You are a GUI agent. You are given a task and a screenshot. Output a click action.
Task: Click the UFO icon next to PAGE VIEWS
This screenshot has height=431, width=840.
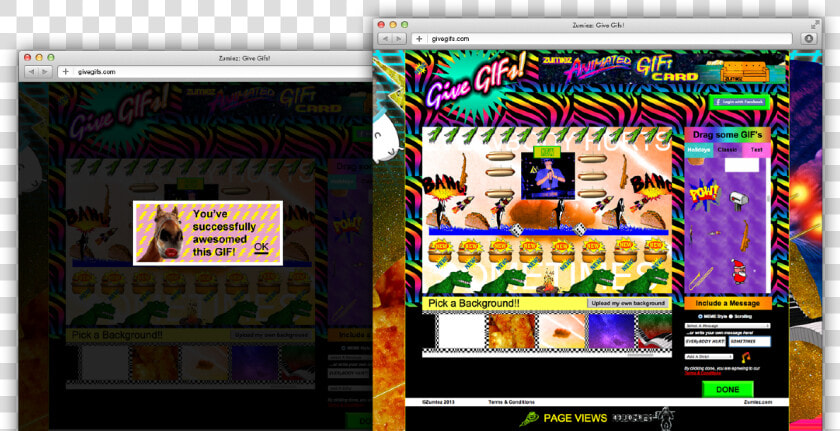coord(529,419)
